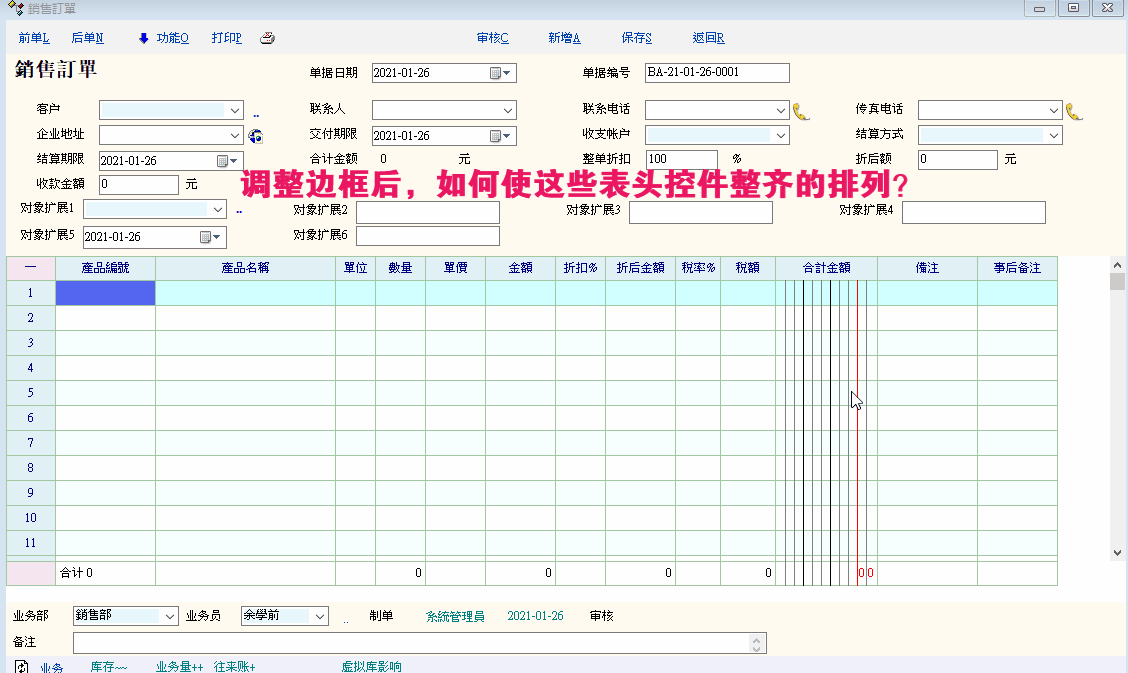1128x673 pixels.
Task: Select the 產品編號 cell in row 1
Action: click(105, 293)
